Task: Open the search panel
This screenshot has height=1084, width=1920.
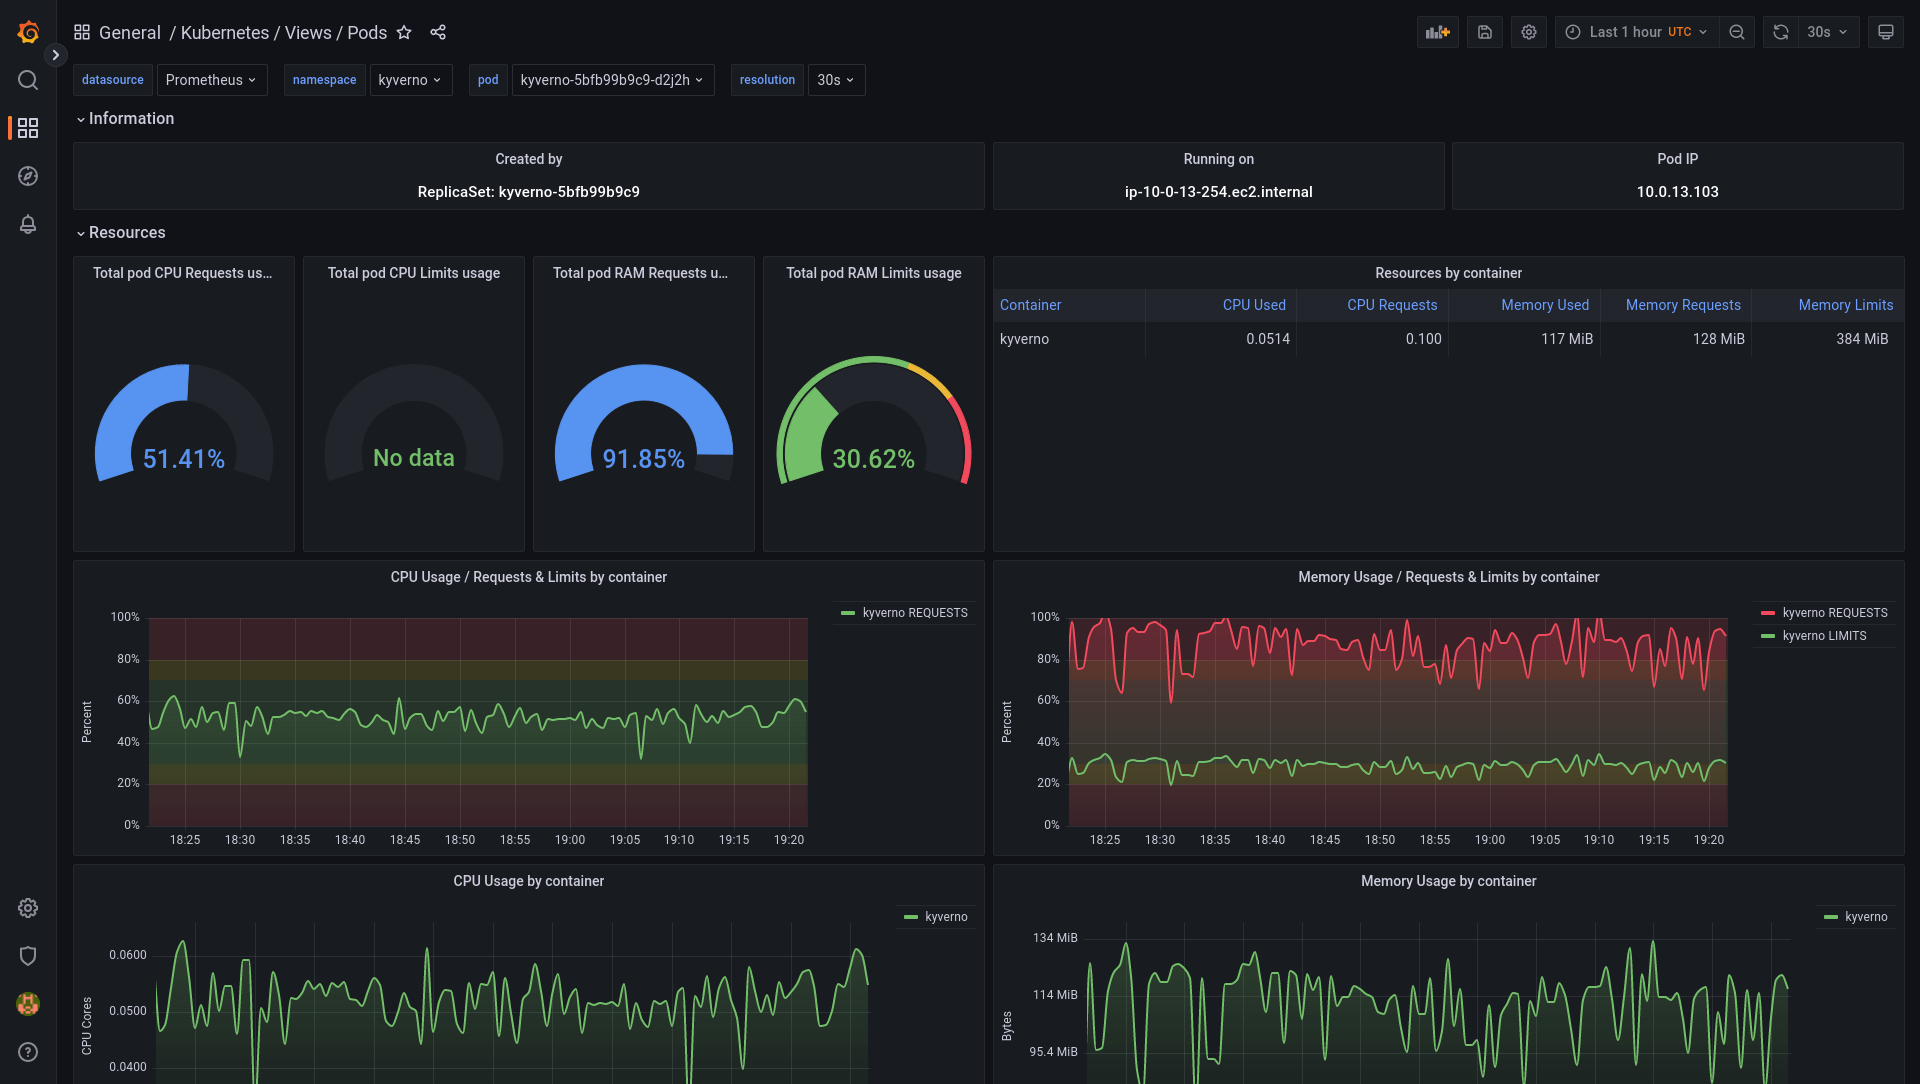Action: pos(27,80)
